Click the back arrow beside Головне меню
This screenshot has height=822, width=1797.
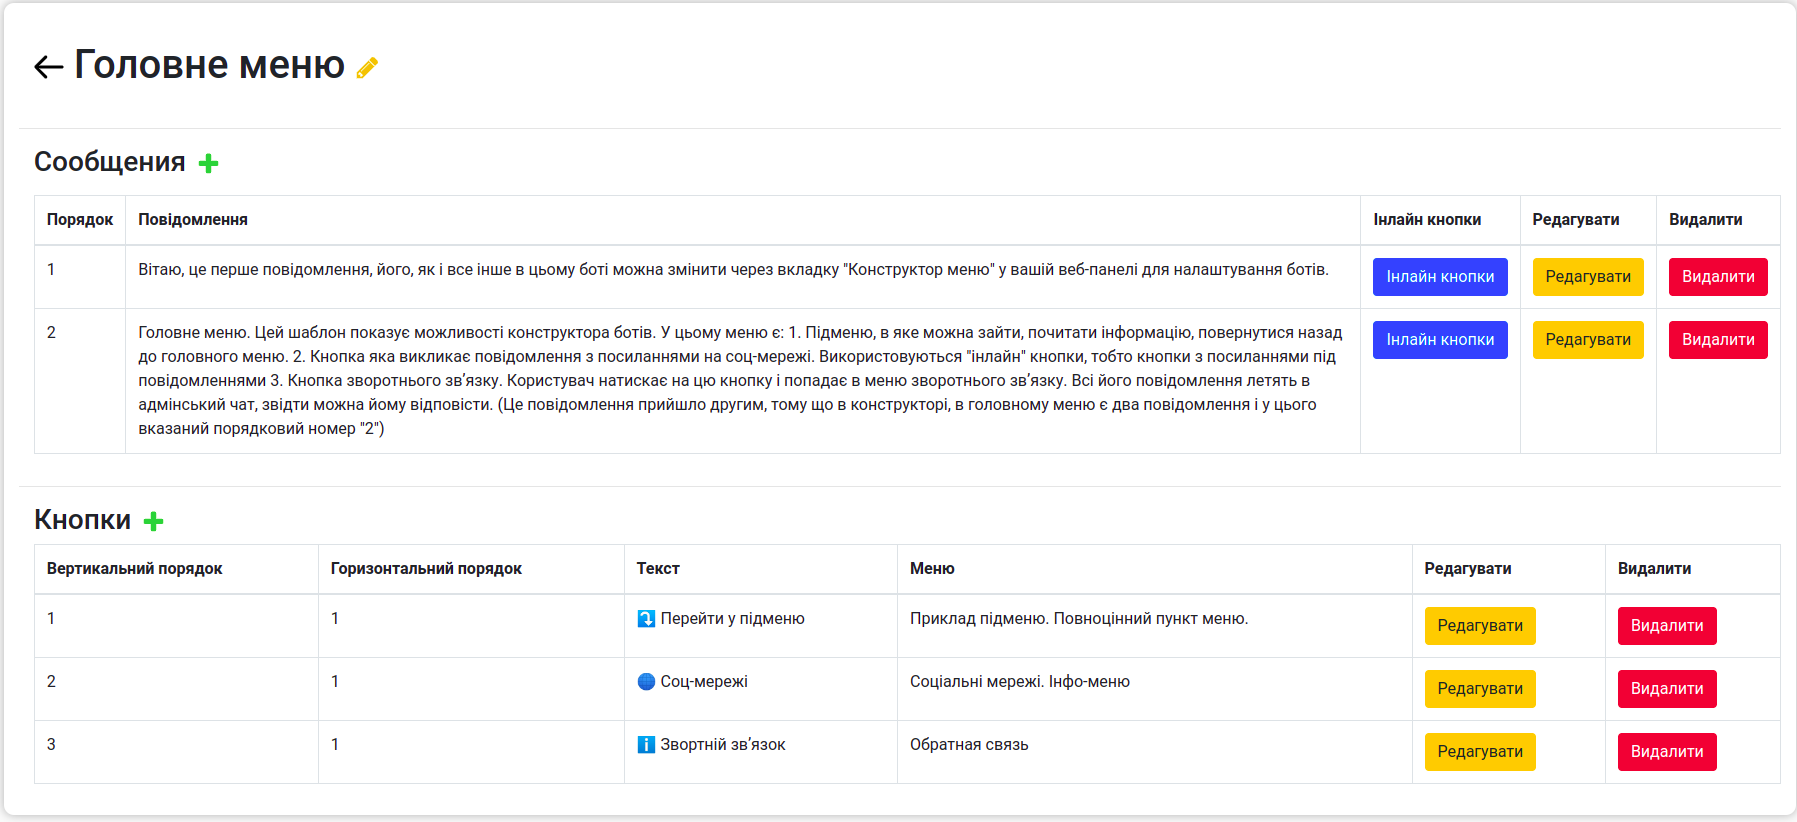click(48, 67)
